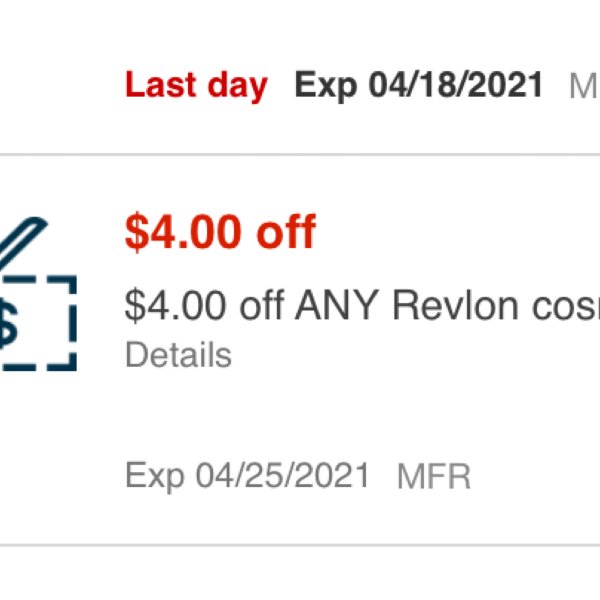
Task: Open the Details link under Revlon coupon
Action: [178, 355]
